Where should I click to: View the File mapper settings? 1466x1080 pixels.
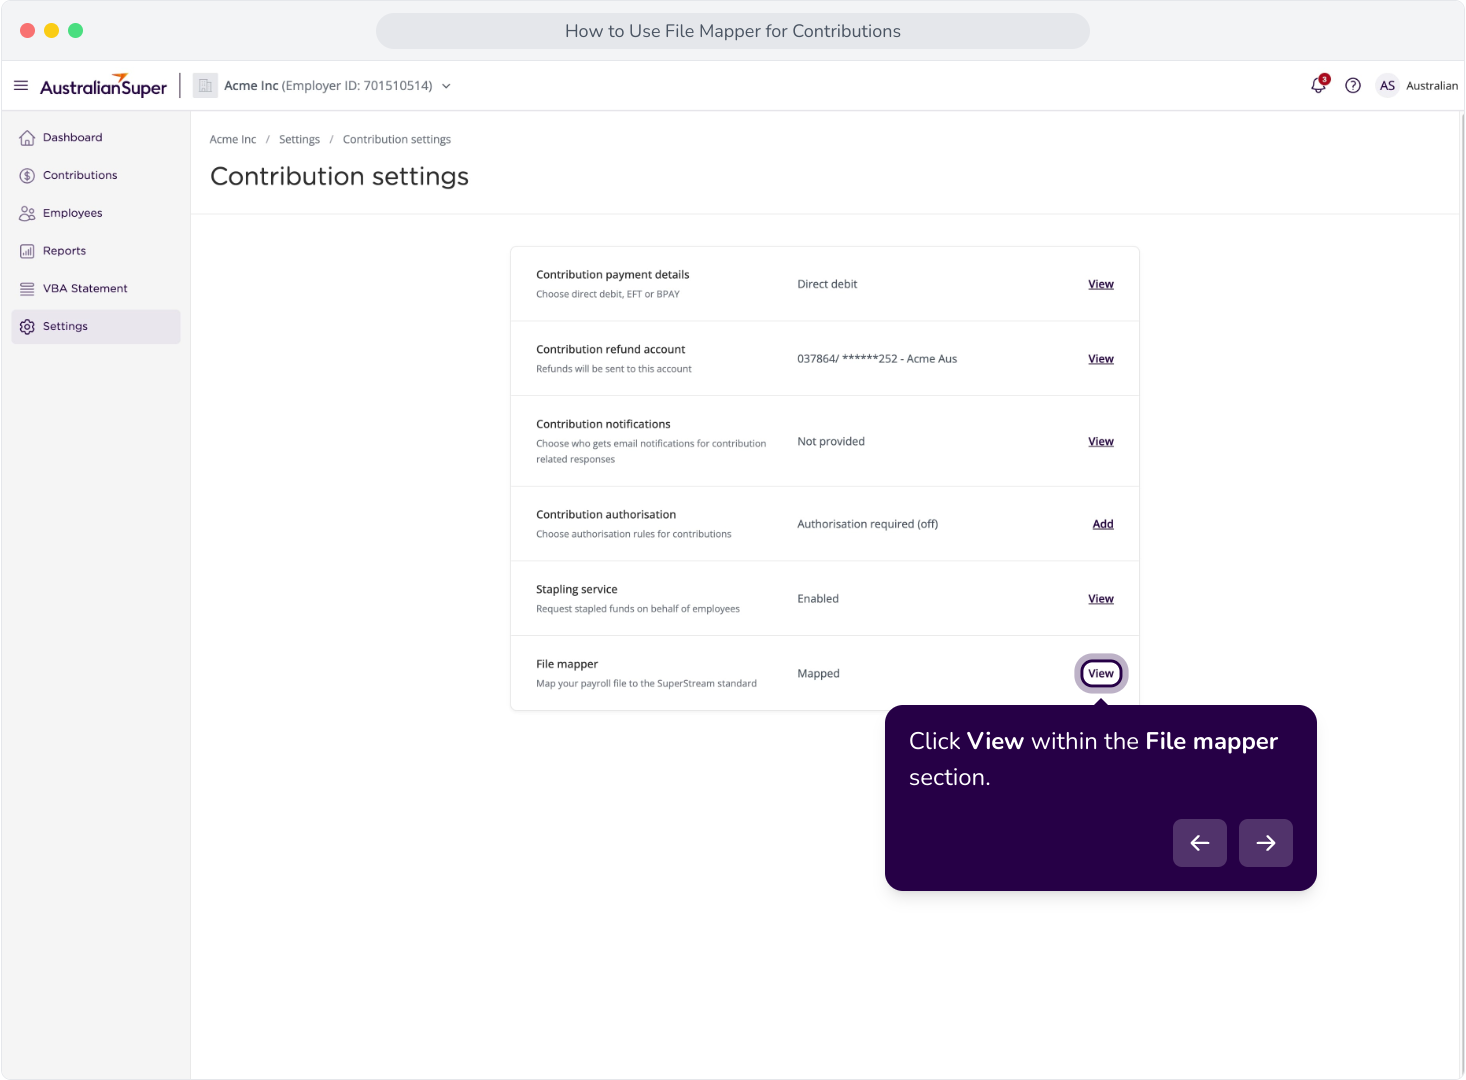pyautogui.click(x=1101, y=674)
